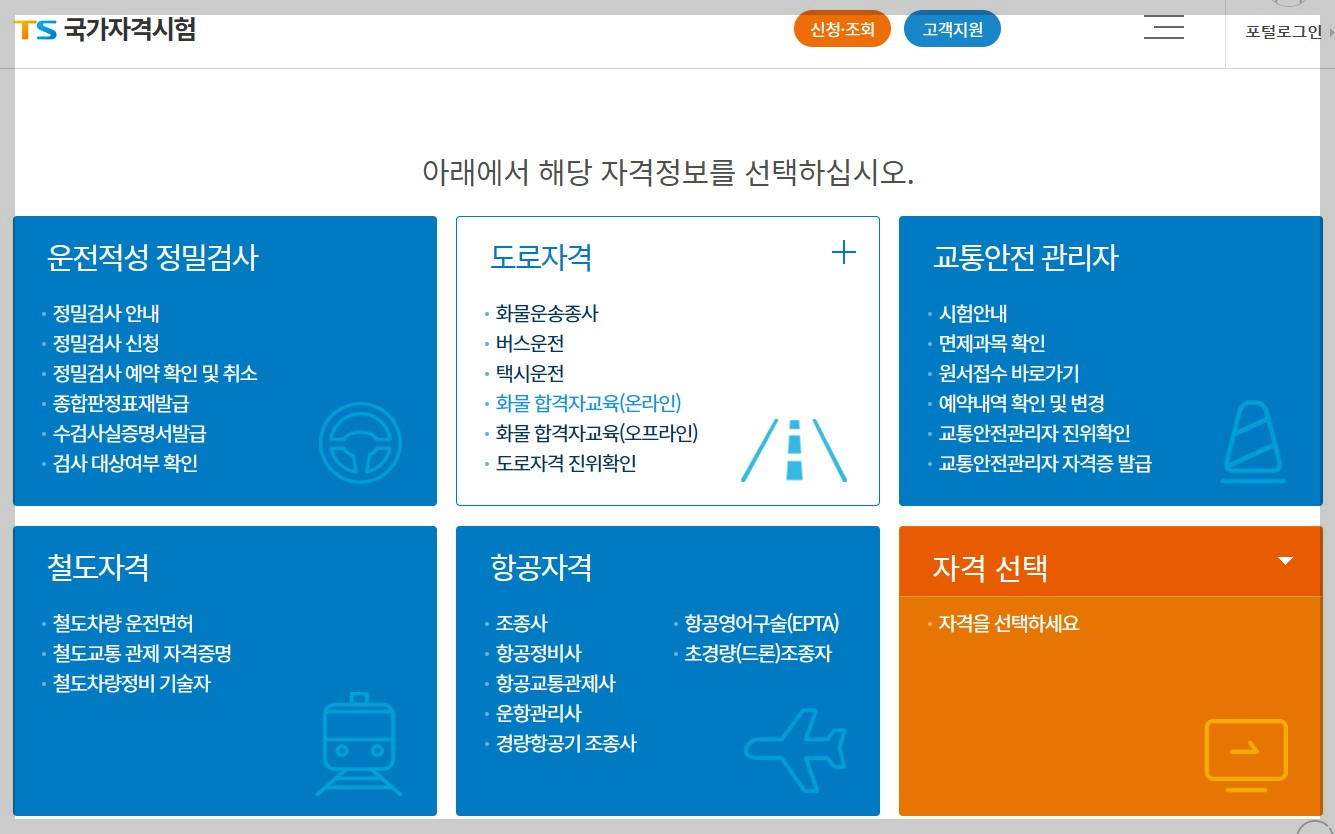Open 면제과목 확인
Screen dimensions: 1335x834
coord(992,344)
